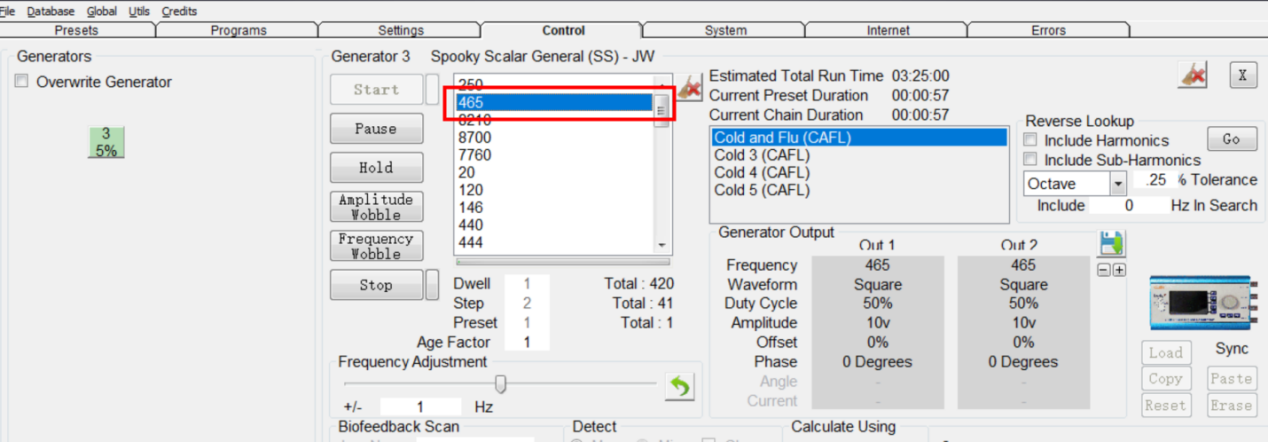
Task: Switch to the Settings tab
Action: click(x=400, y=31)
